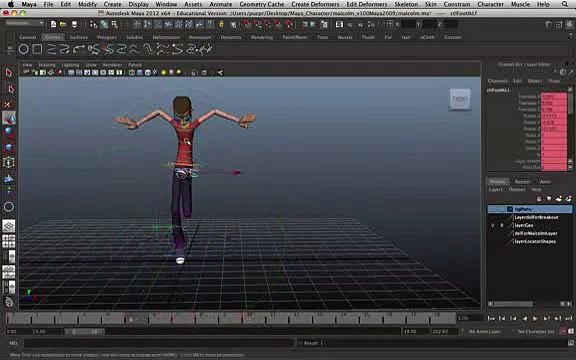Click the time range slider bar
576x360 pixels.
click(84, 331)
